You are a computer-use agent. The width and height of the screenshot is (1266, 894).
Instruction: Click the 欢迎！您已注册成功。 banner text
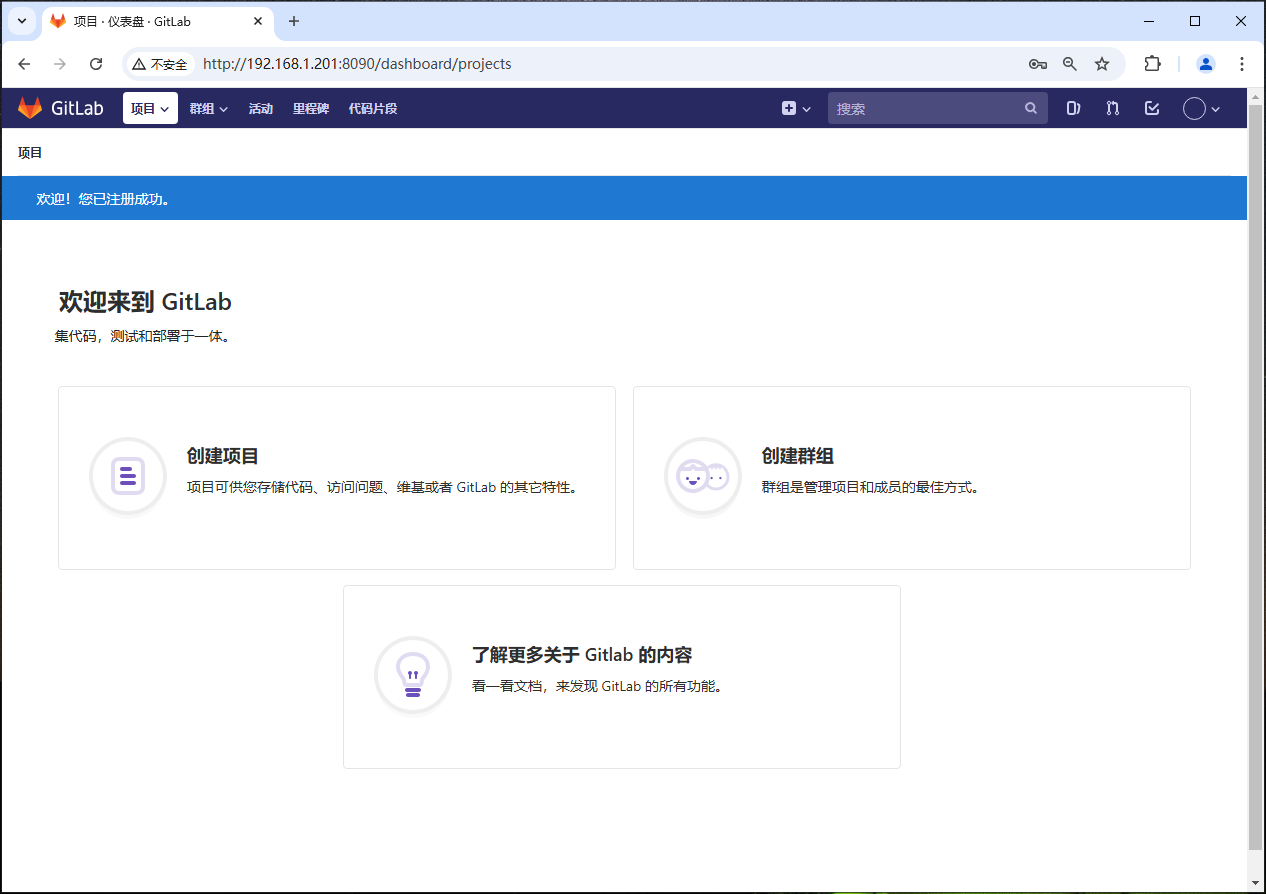tap(105, 199)
